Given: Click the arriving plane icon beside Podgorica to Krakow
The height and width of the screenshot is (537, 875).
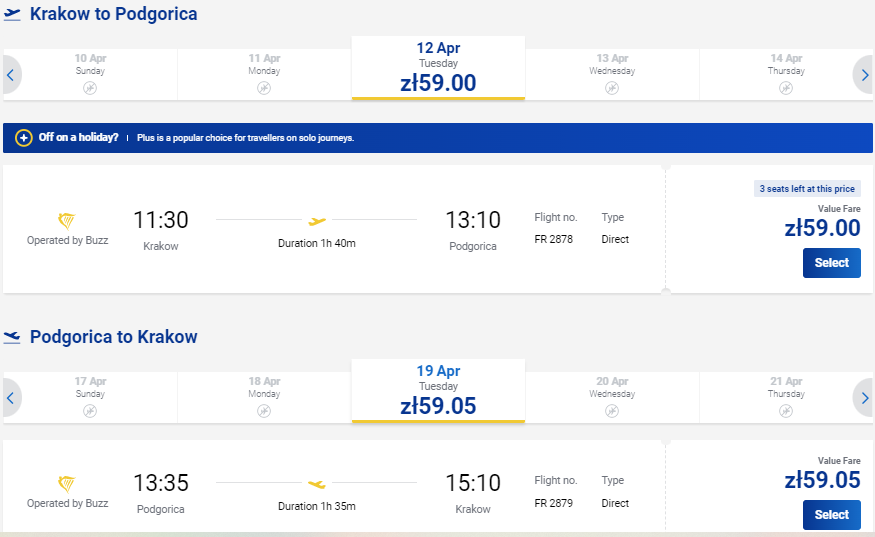Looking at the screenshot, I should pyautogui.click(x=12, y=337).
